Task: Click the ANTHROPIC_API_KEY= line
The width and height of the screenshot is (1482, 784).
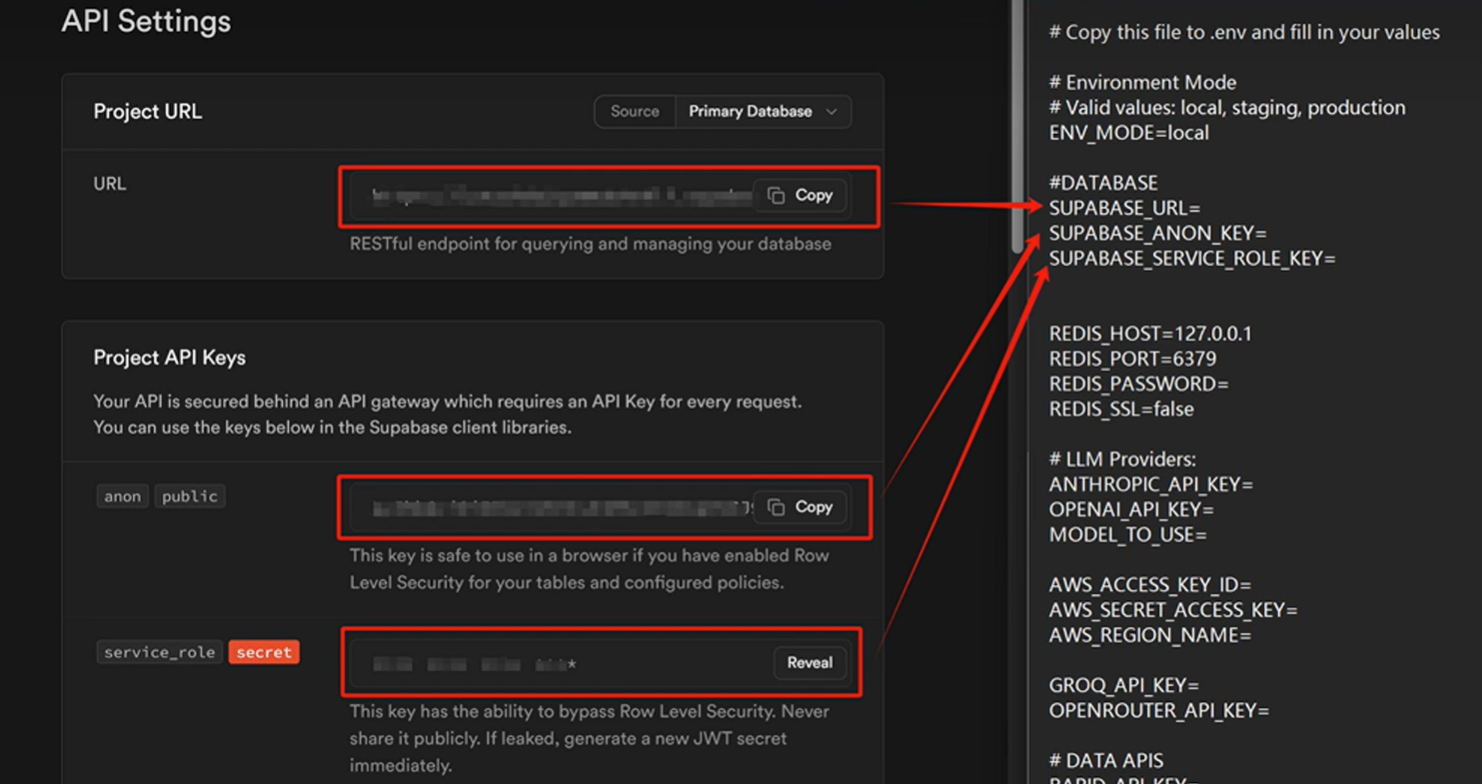Action: pos(1151,485)
